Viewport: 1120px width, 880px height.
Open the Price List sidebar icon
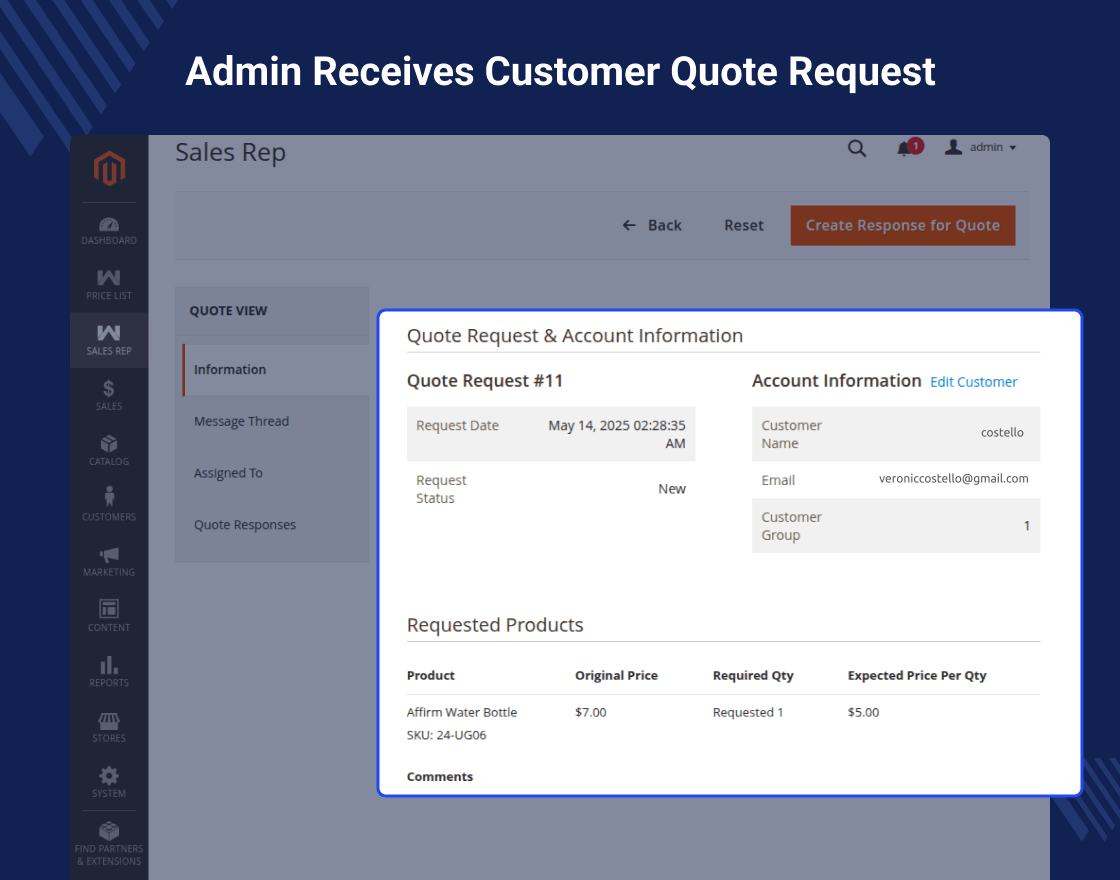coord(109,279)
